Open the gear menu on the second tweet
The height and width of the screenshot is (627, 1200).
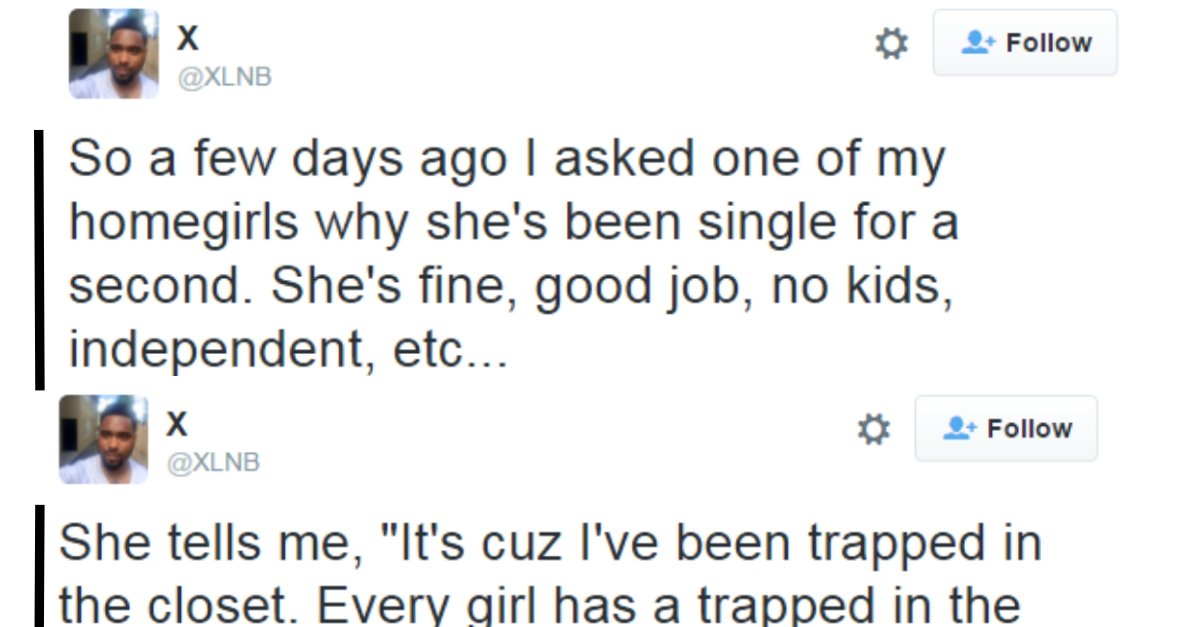click(x=873, y=430)
